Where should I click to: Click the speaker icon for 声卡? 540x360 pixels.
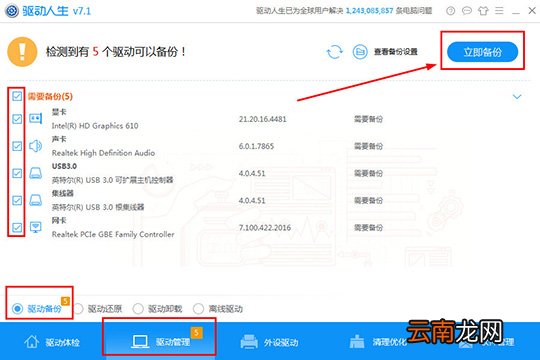tap(35, 146)
